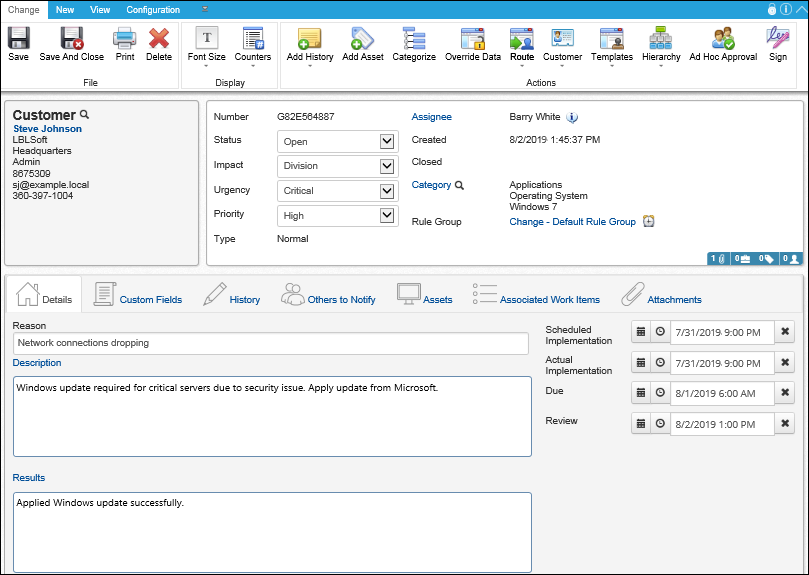The image size is (809, 575).
Task: Open the Ad Hoc Approval action
Action: (723, 44)
